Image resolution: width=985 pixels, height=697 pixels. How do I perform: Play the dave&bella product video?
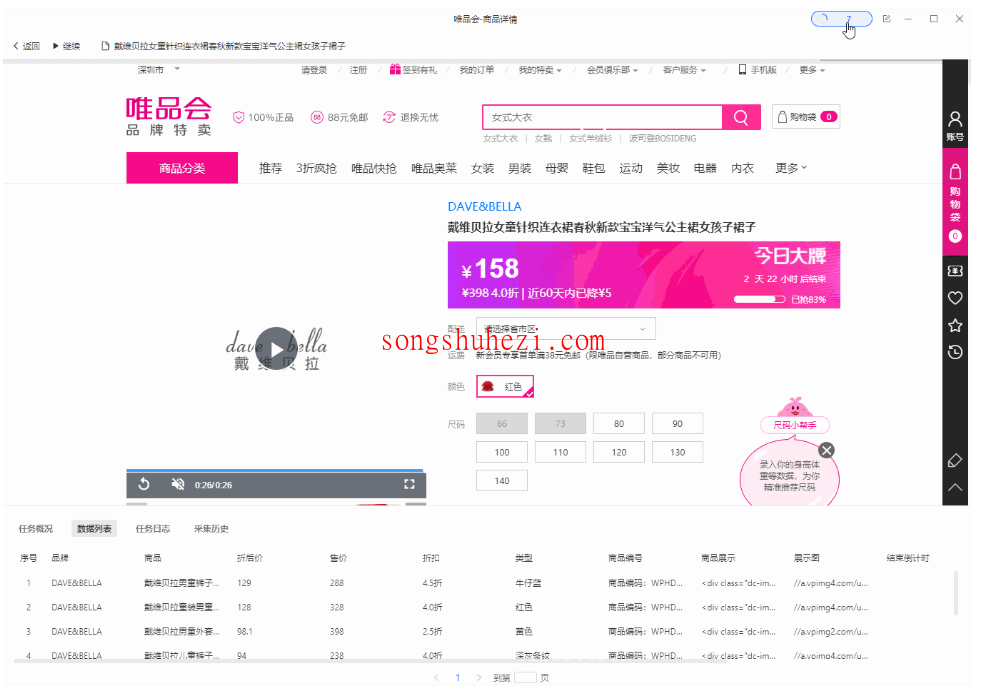276,348
